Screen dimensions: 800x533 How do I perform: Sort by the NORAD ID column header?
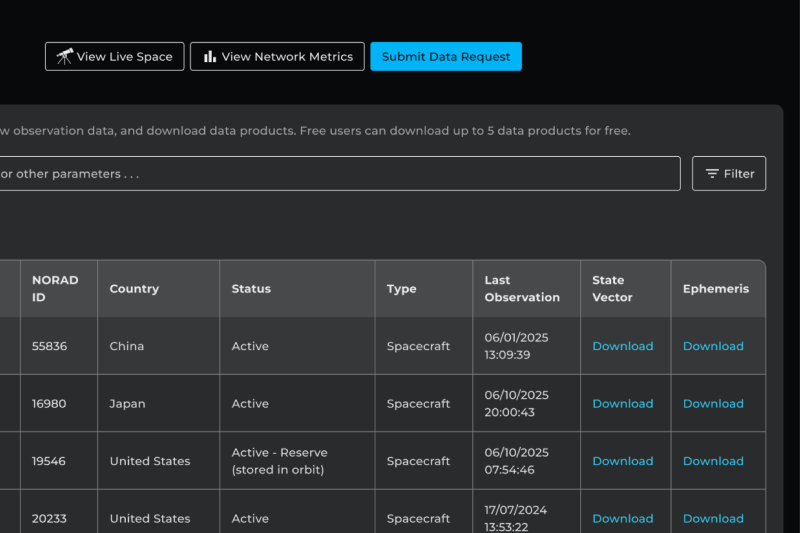55,289
